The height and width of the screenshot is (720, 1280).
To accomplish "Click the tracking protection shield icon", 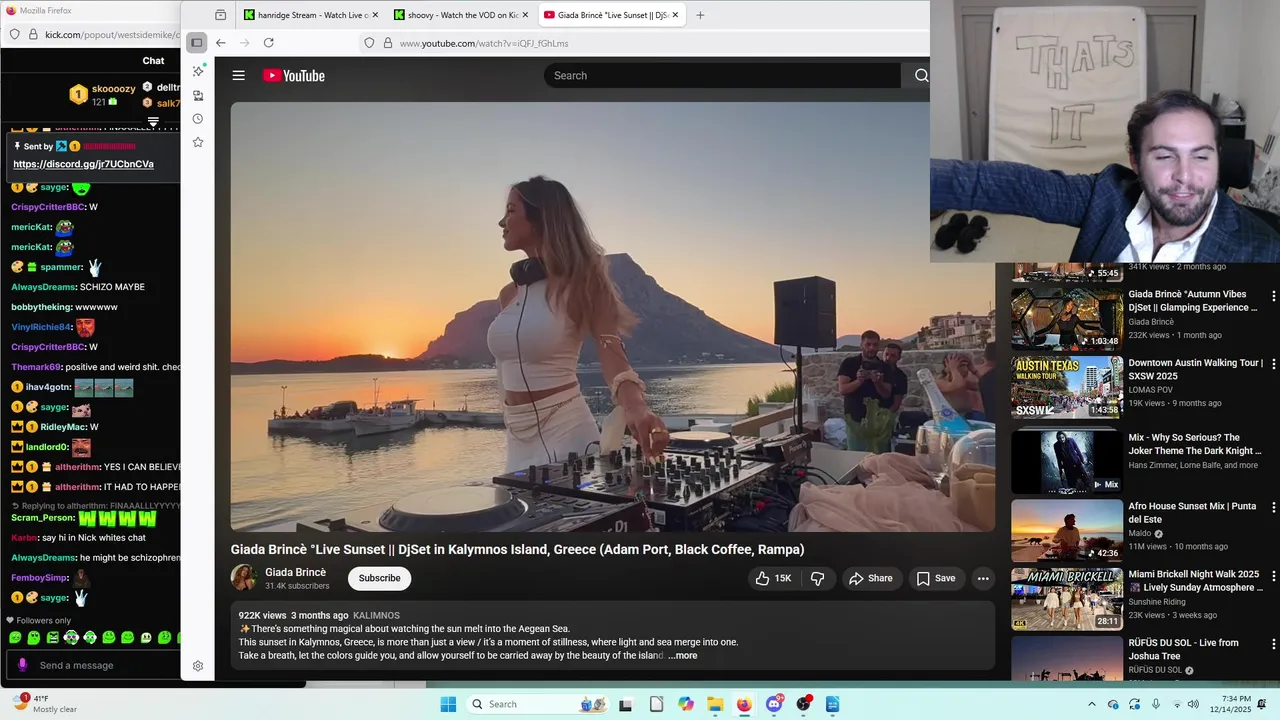I will (369, 43).
